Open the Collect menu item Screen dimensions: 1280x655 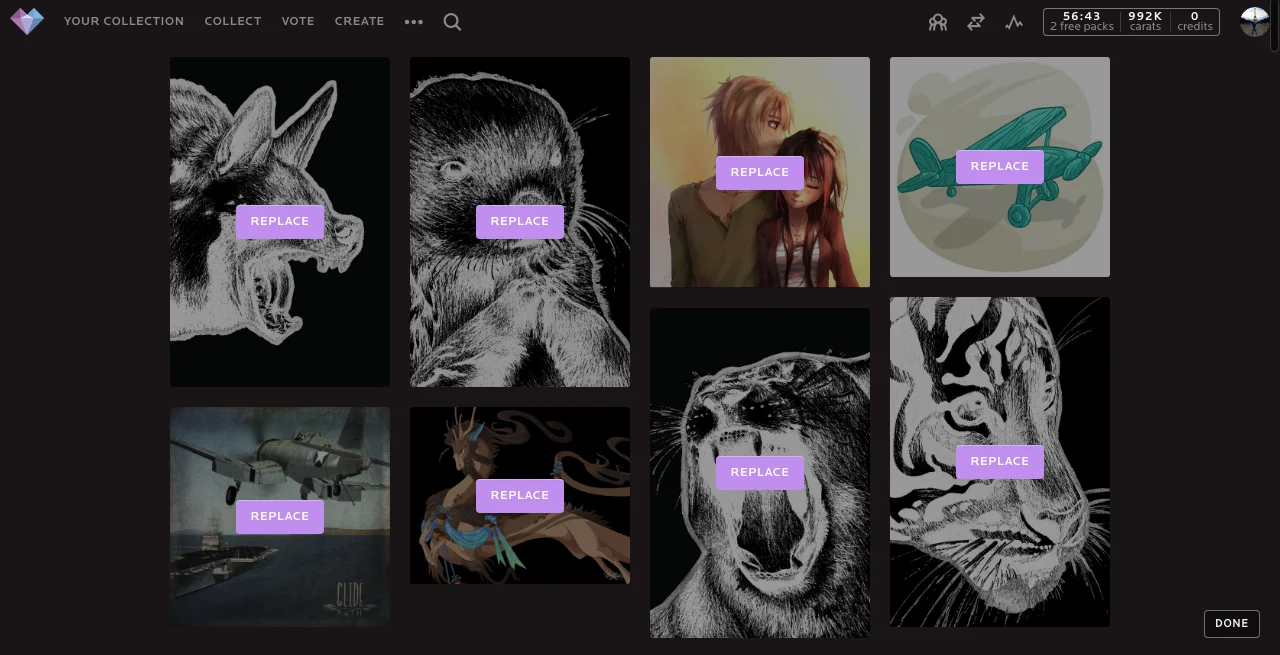click(233, 21)
